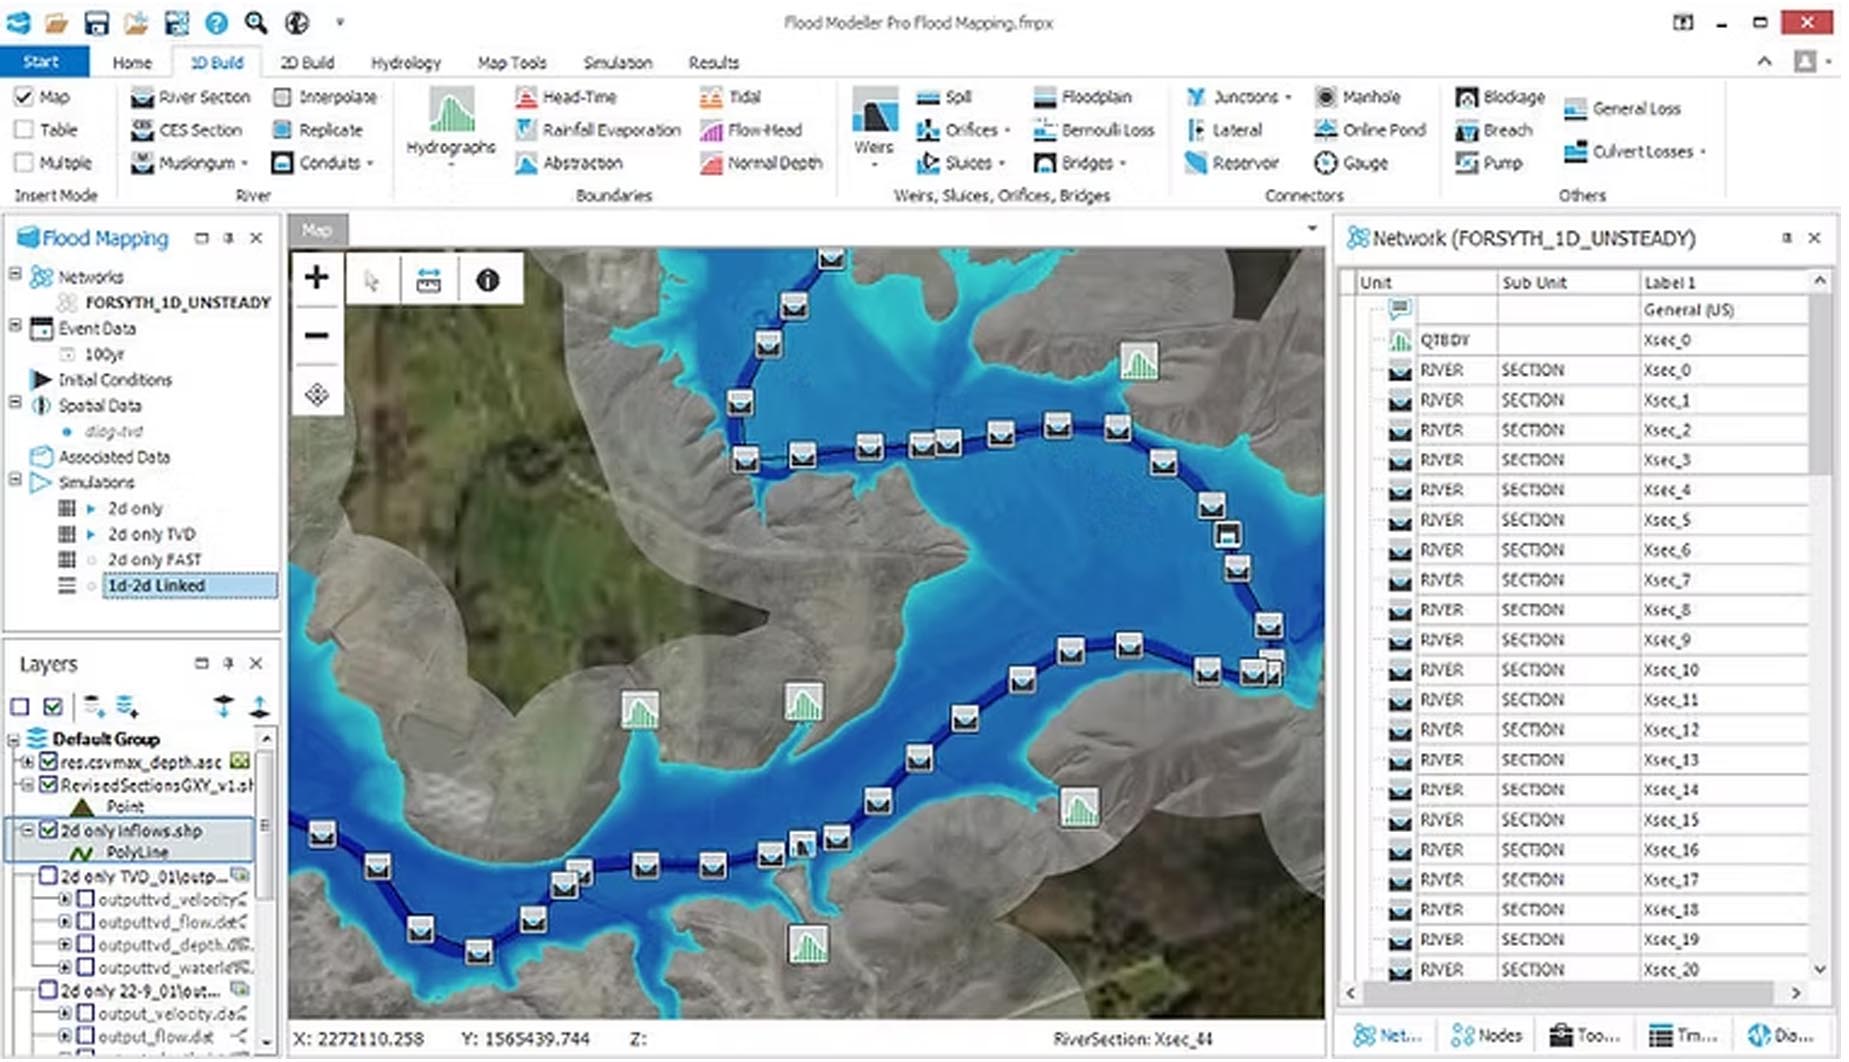
Task: Toggle the Multiple insert mode checkbox
Action: [24, 162]
